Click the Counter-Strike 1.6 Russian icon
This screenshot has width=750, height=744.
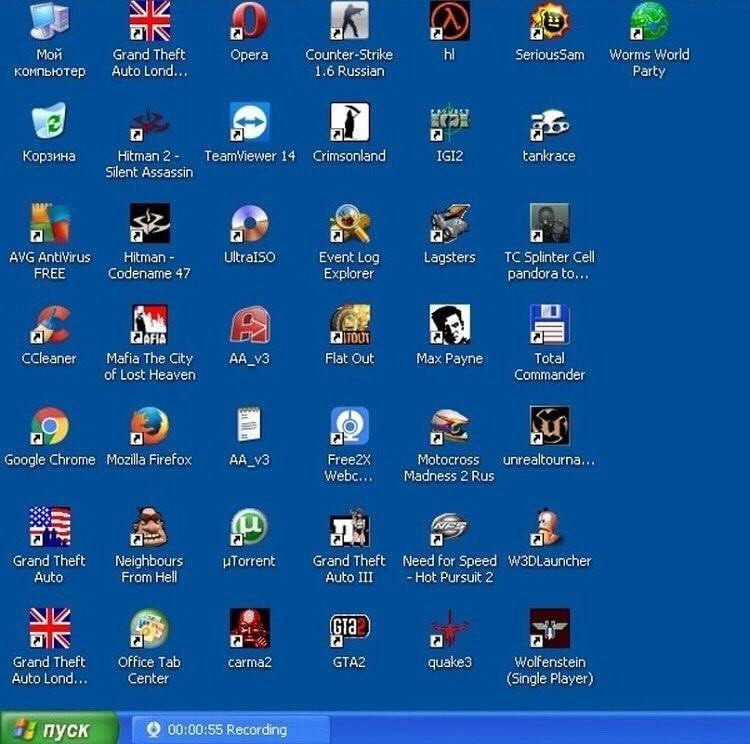click(x=349, y=22)
